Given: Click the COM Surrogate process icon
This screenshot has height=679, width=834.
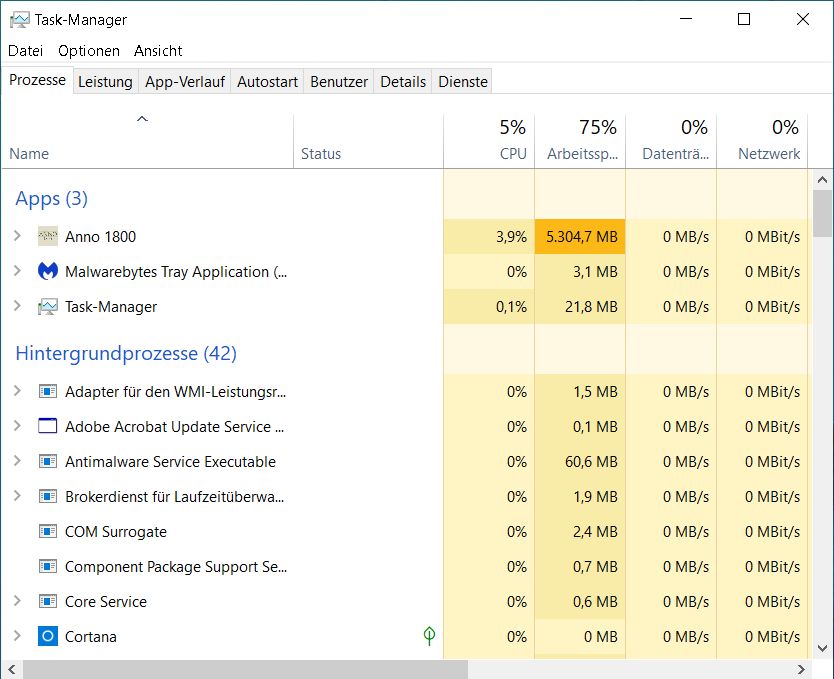Looking at the screenshot, I should [x=48, y=532].
